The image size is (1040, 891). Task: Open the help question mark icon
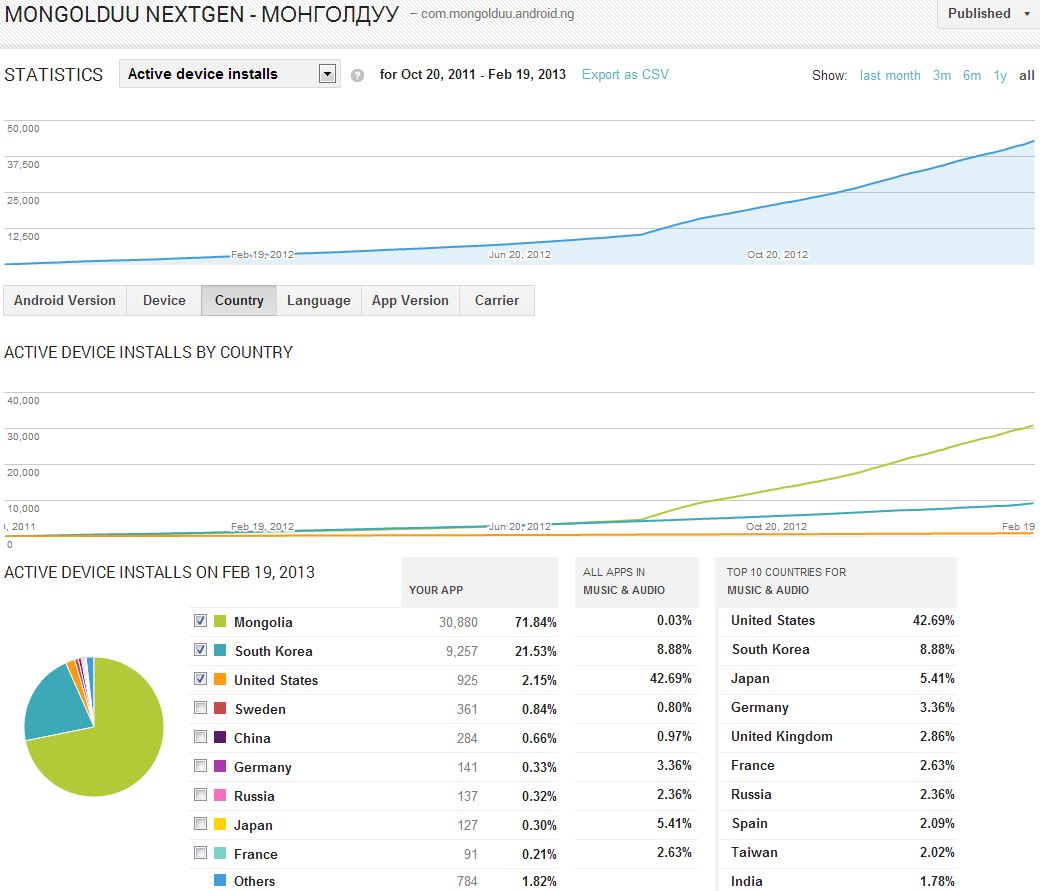tap(357, 75)
